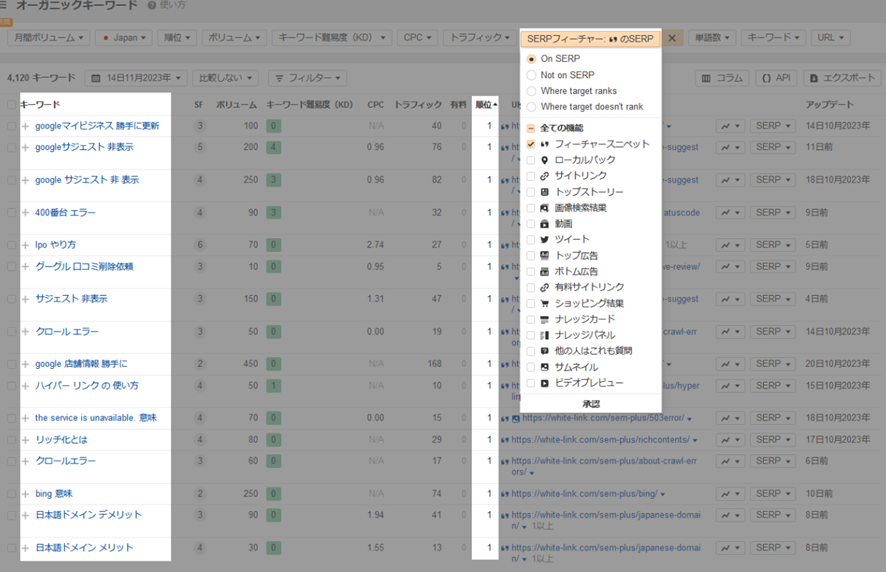
Task: Sort by the アップデート column header
Action: tap(829, 105)
